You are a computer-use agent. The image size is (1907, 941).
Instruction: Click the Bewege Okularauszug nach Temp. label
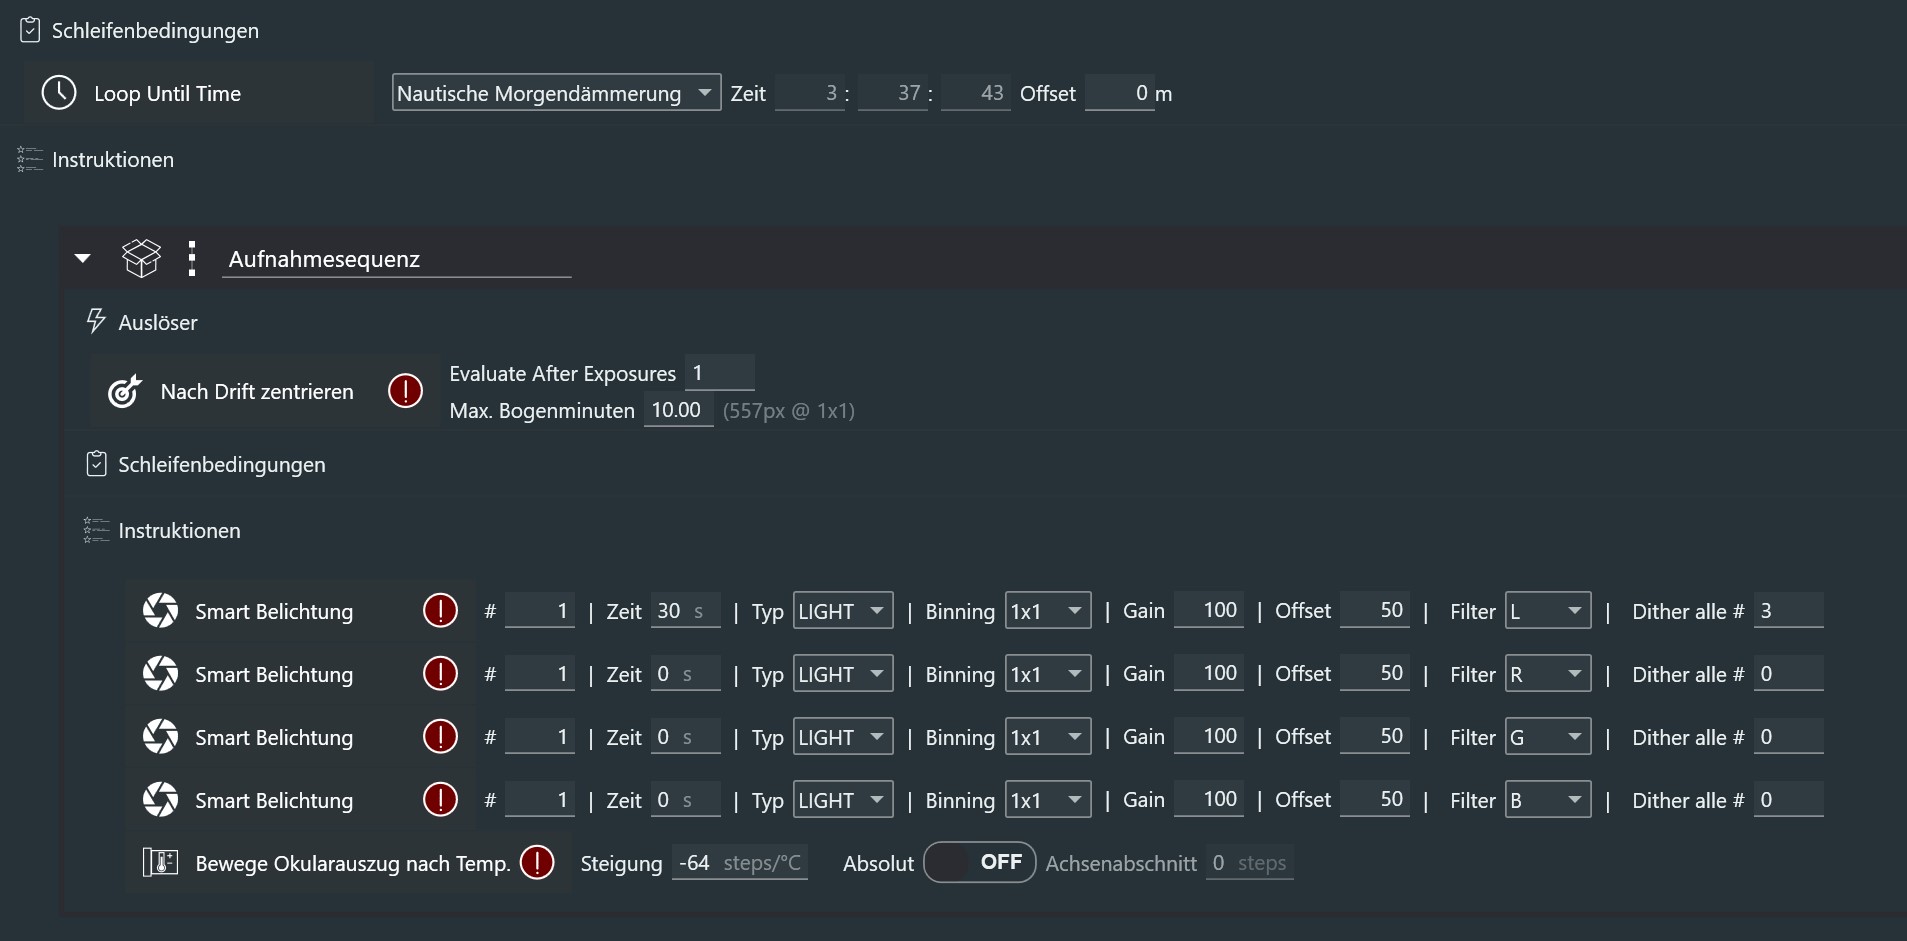353,863
